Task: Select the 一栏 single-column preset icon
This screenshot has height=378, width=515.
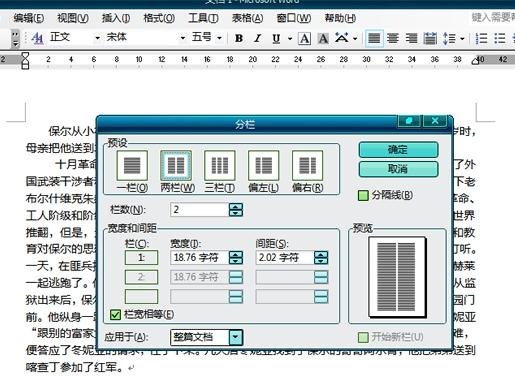Action: point(132,165)
